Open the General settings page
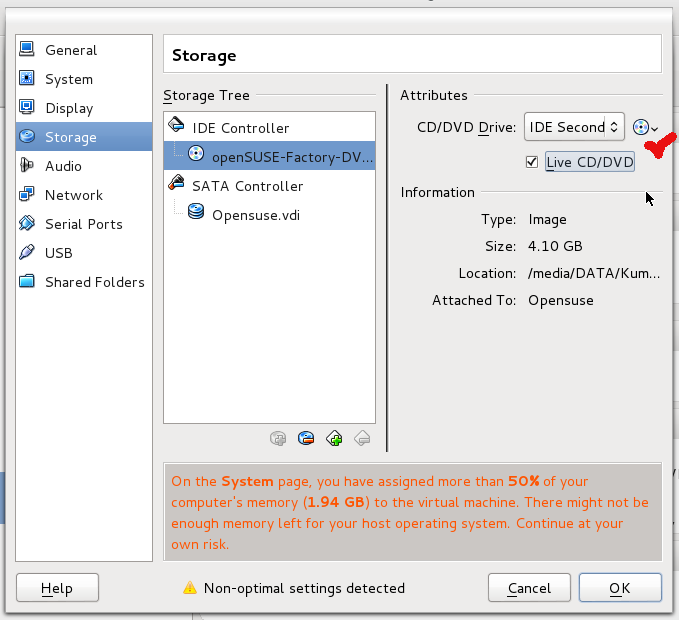 point(84,50)
